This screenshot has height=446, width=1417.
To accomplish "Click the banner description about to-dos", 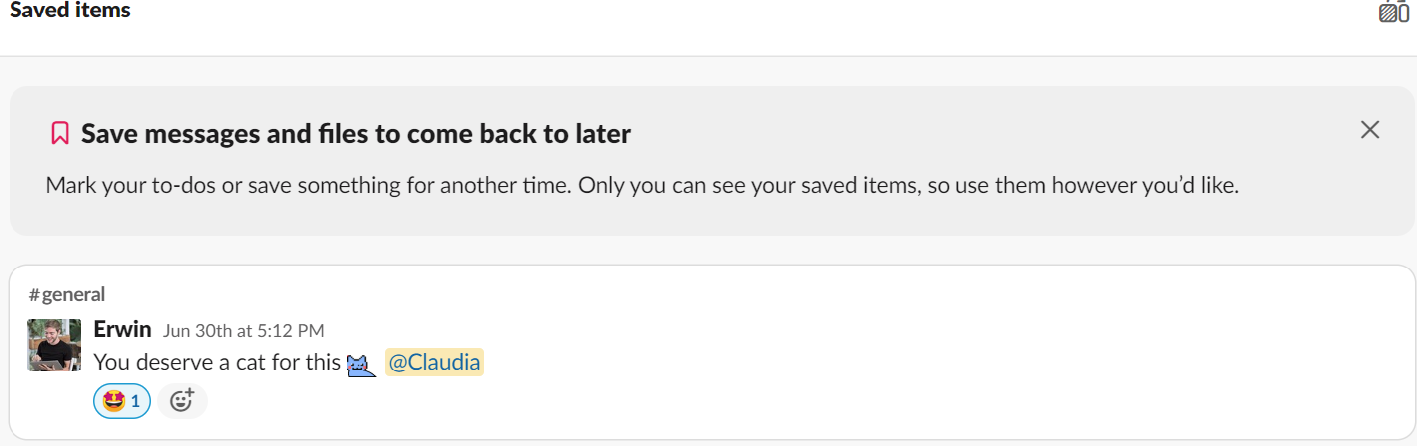I will pyautogui.click(x=642, y=186).
